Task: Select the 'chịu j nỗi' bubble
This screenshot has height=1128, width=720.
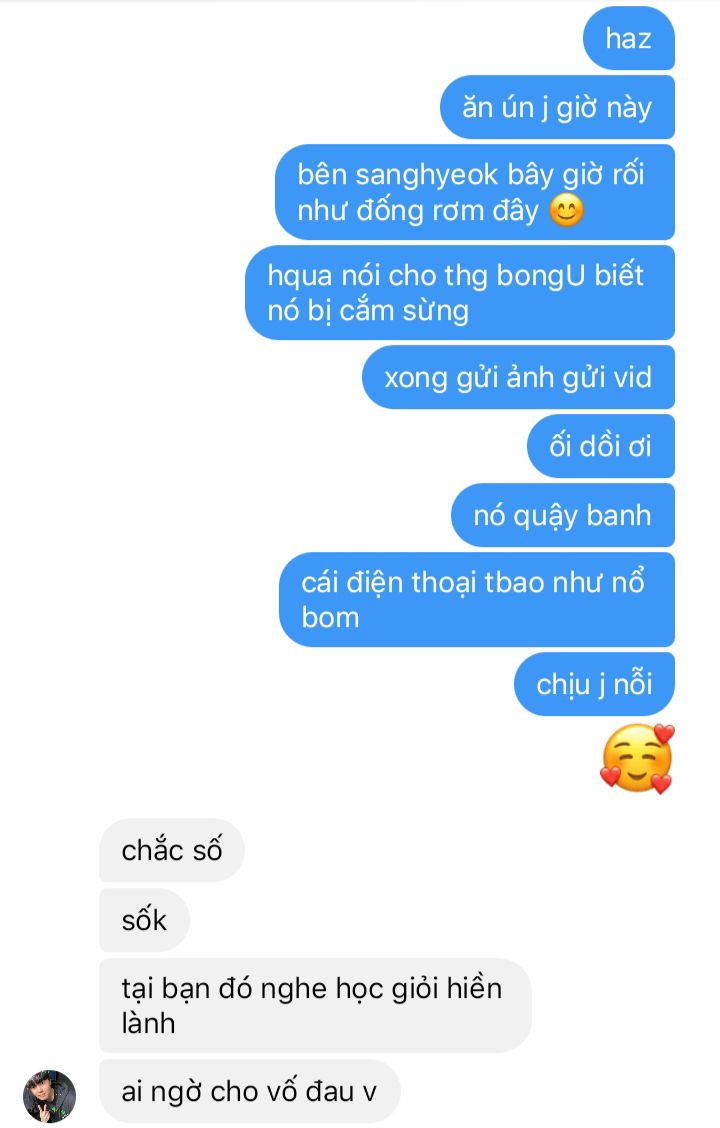Action: click(x=595, y=684)
